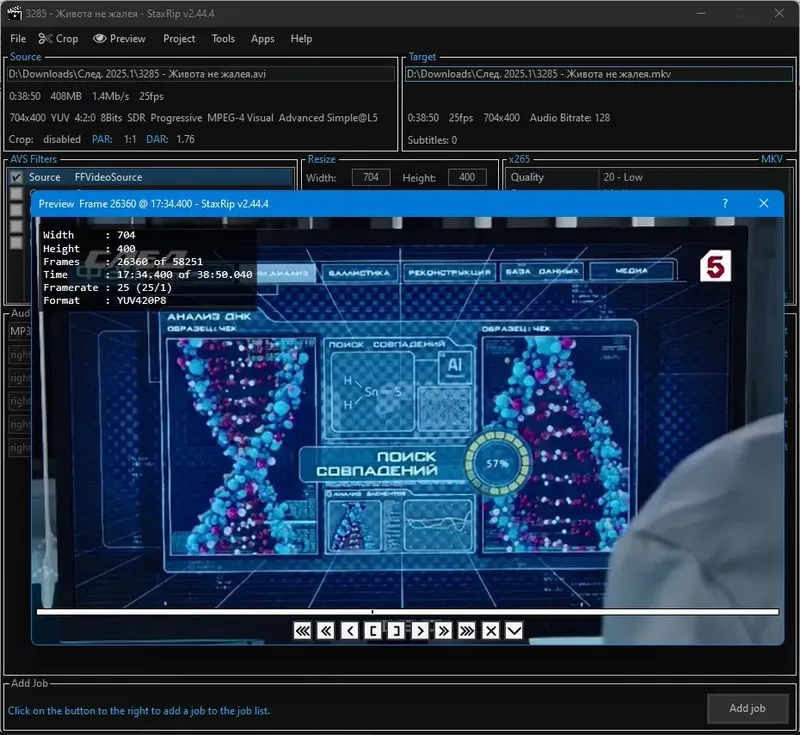Click the Target panel header link
Screen dimensions: 800x735
[422, 57]
